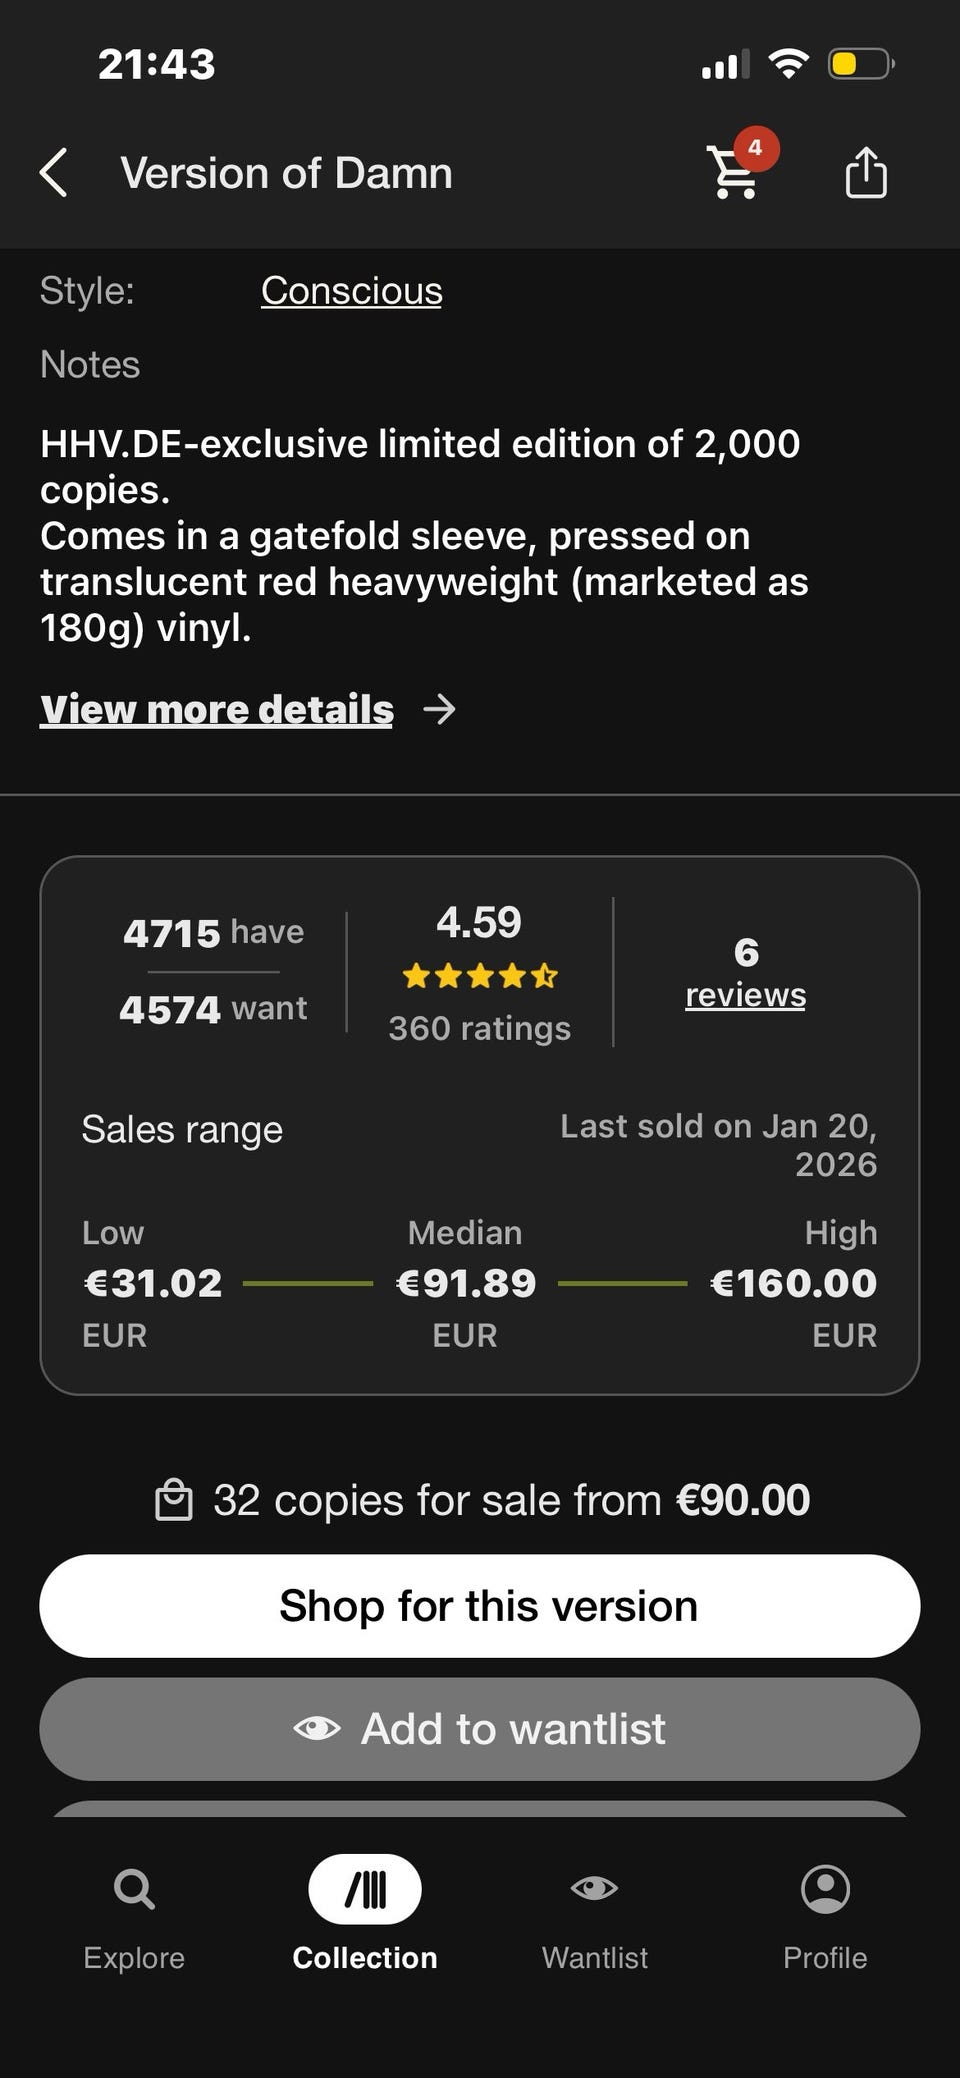Tap the back chevron arrow
The image size is (960, 2078).
54,173
